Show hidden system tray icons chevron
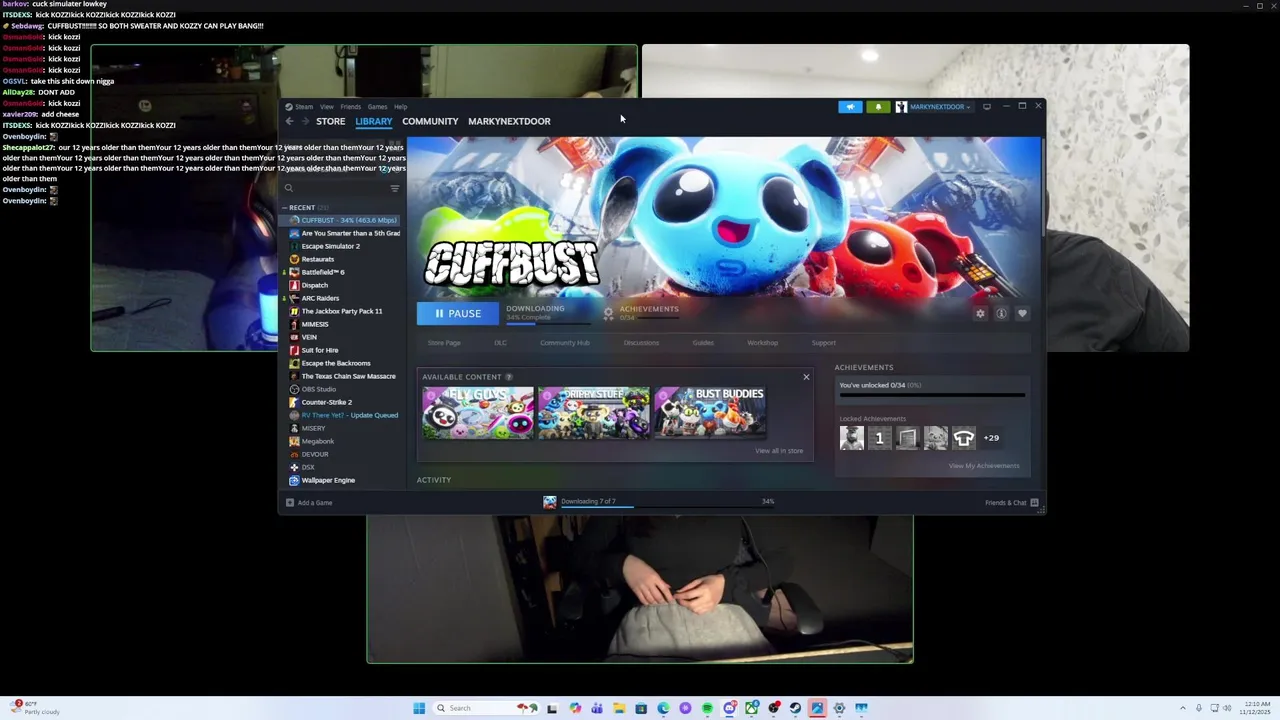The width and height of the screenshot is (1280, 720). [x=1183, y=708]
